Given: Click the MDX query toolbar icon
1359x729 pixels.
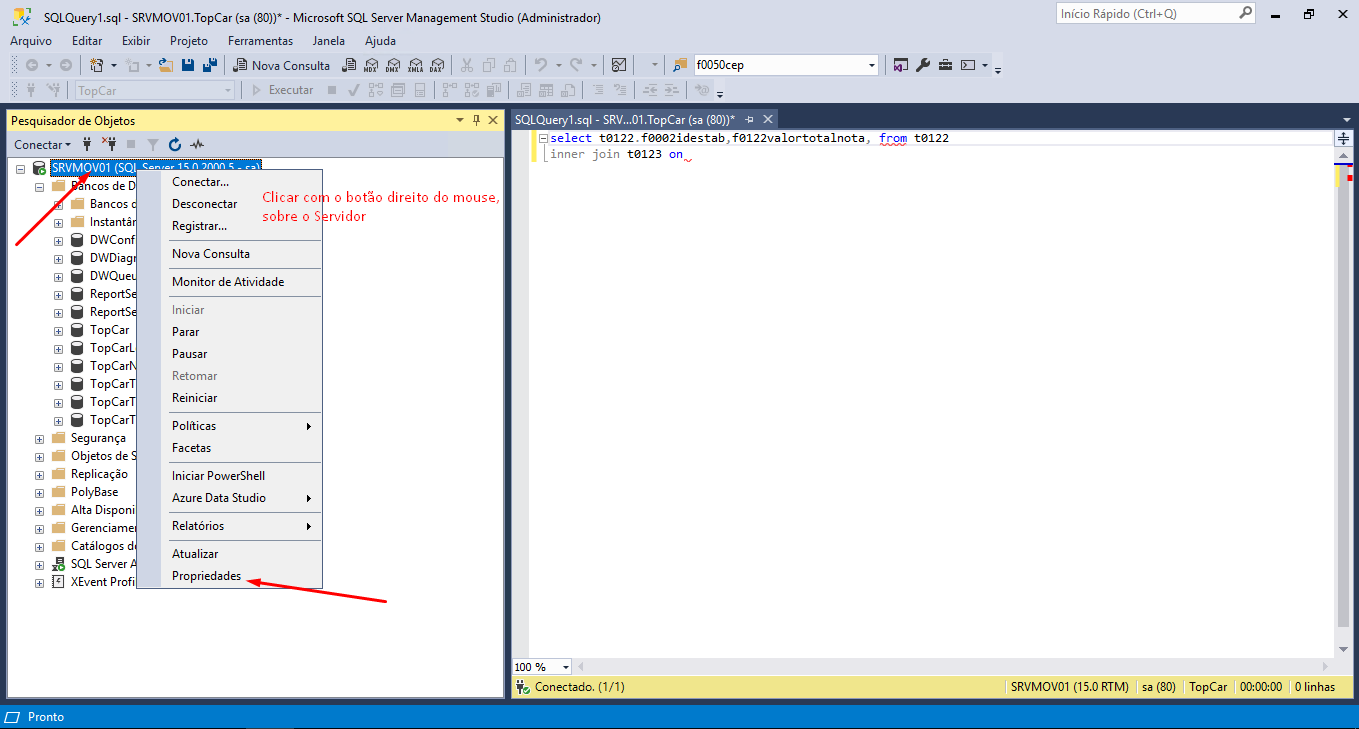Looking at the screenshot, I should 370,65.
